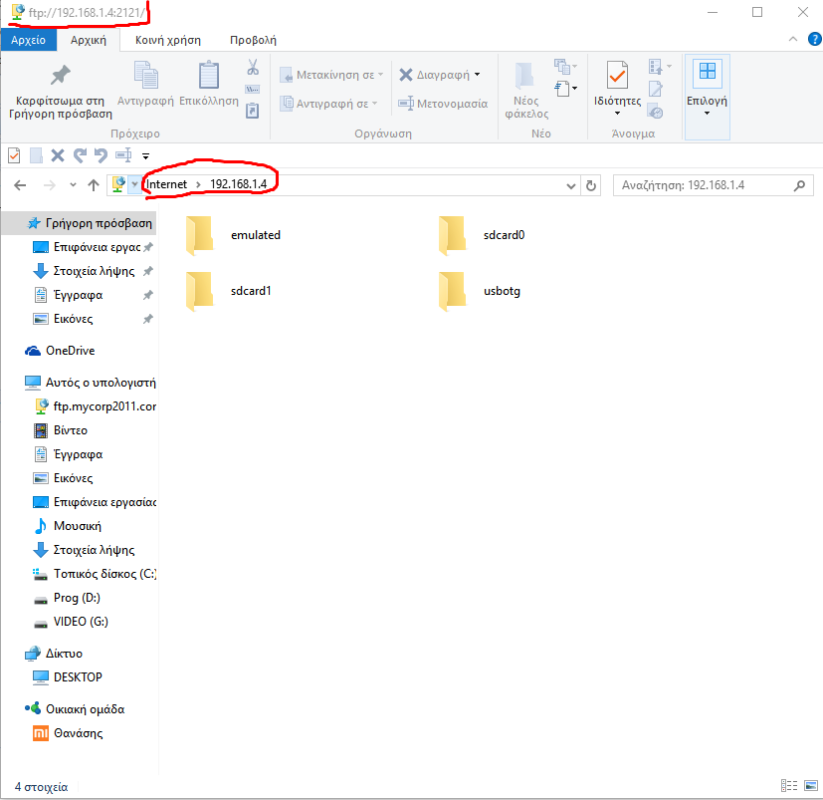The height and width of the screenshot is (800, 823).
Task: Click the Αναζήτηση search box
Action: pyautogui.click(x=700, y=185)
